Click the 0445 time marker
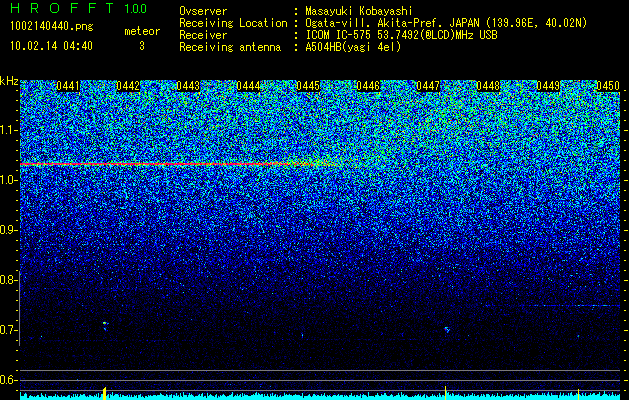Image resolution: width=629 pixels, height=400 pixels. [308, 86]
